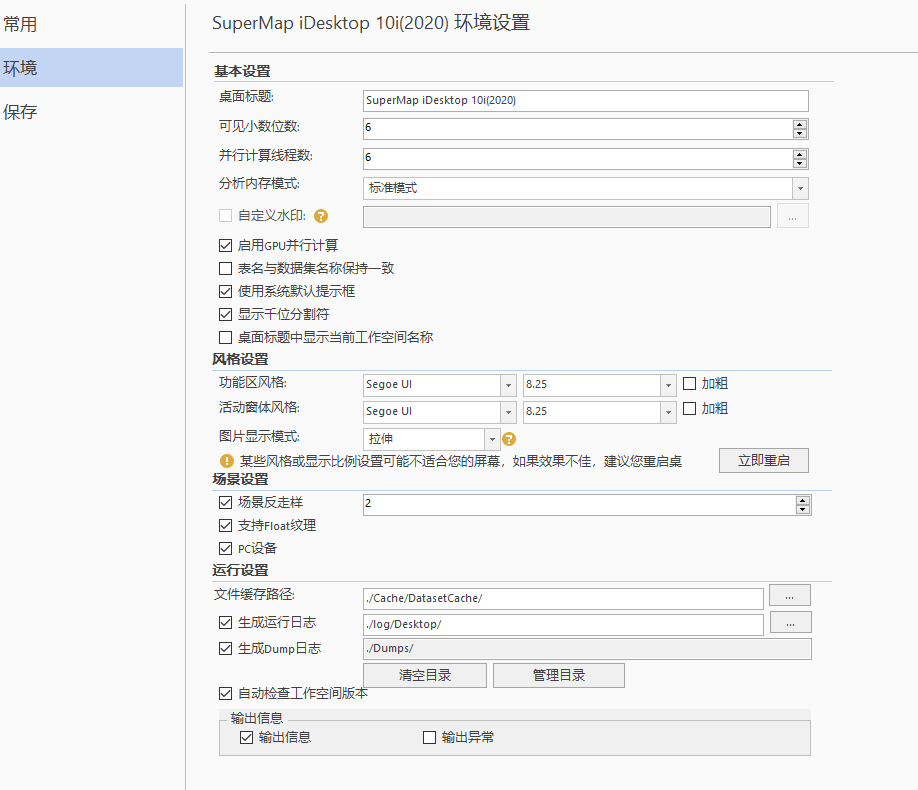Uncheck 显示千位分割符 option
Image resolution: width=918 pixels, height=790 pixels.
[225, 314]
